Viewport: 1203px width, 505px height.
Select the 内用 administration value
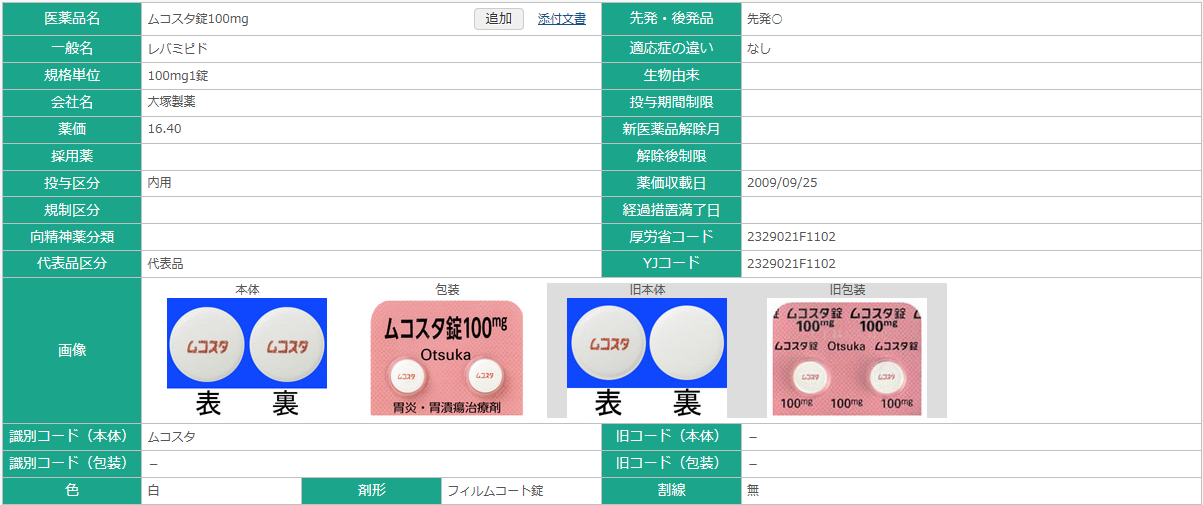tap(160, 183)
